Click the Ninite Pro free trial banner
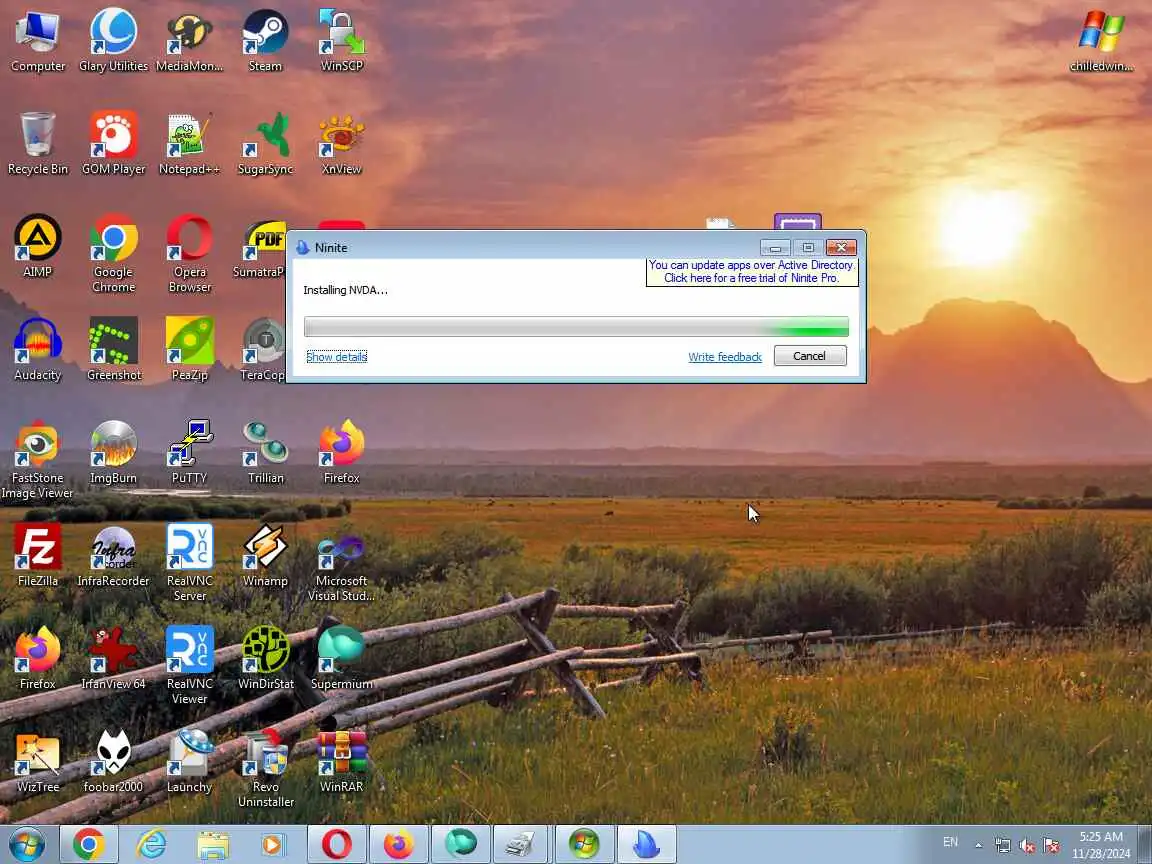This screenshot has height=864, width=1152. coord(751,271)
